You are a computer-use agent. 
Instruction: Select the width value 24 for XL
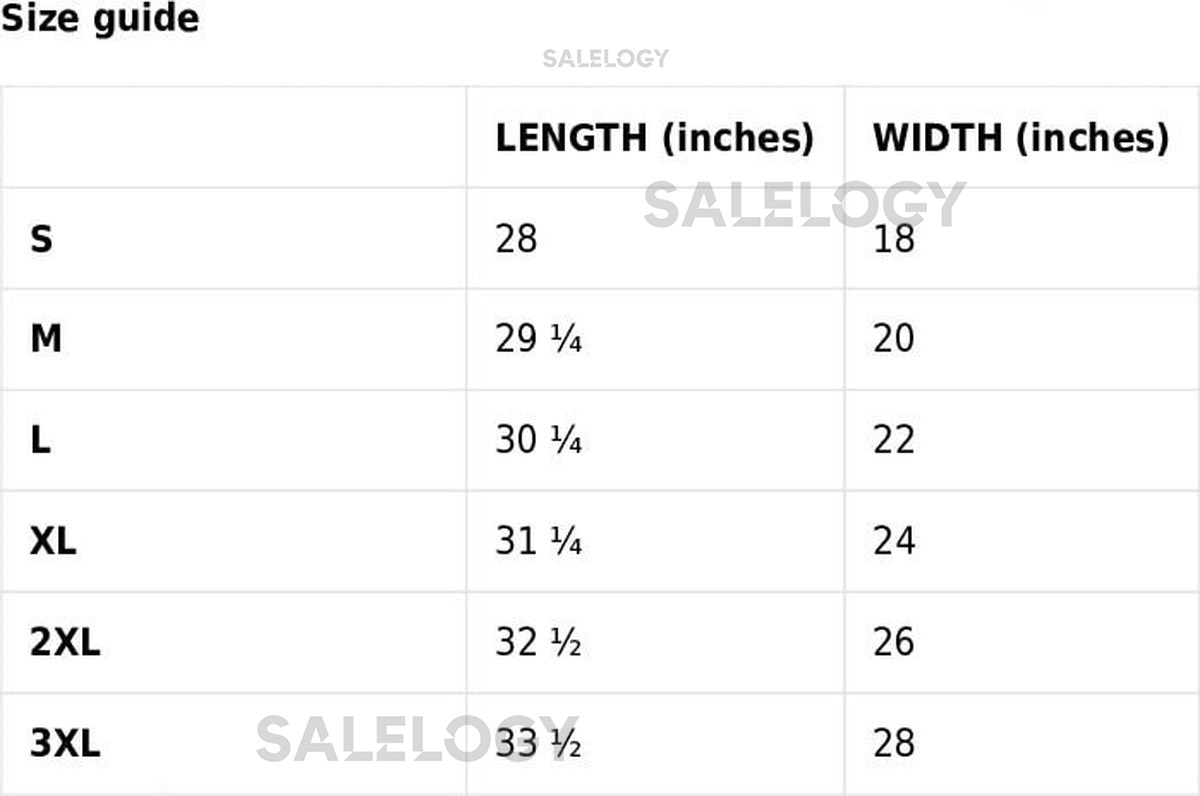tap(893, 542)
